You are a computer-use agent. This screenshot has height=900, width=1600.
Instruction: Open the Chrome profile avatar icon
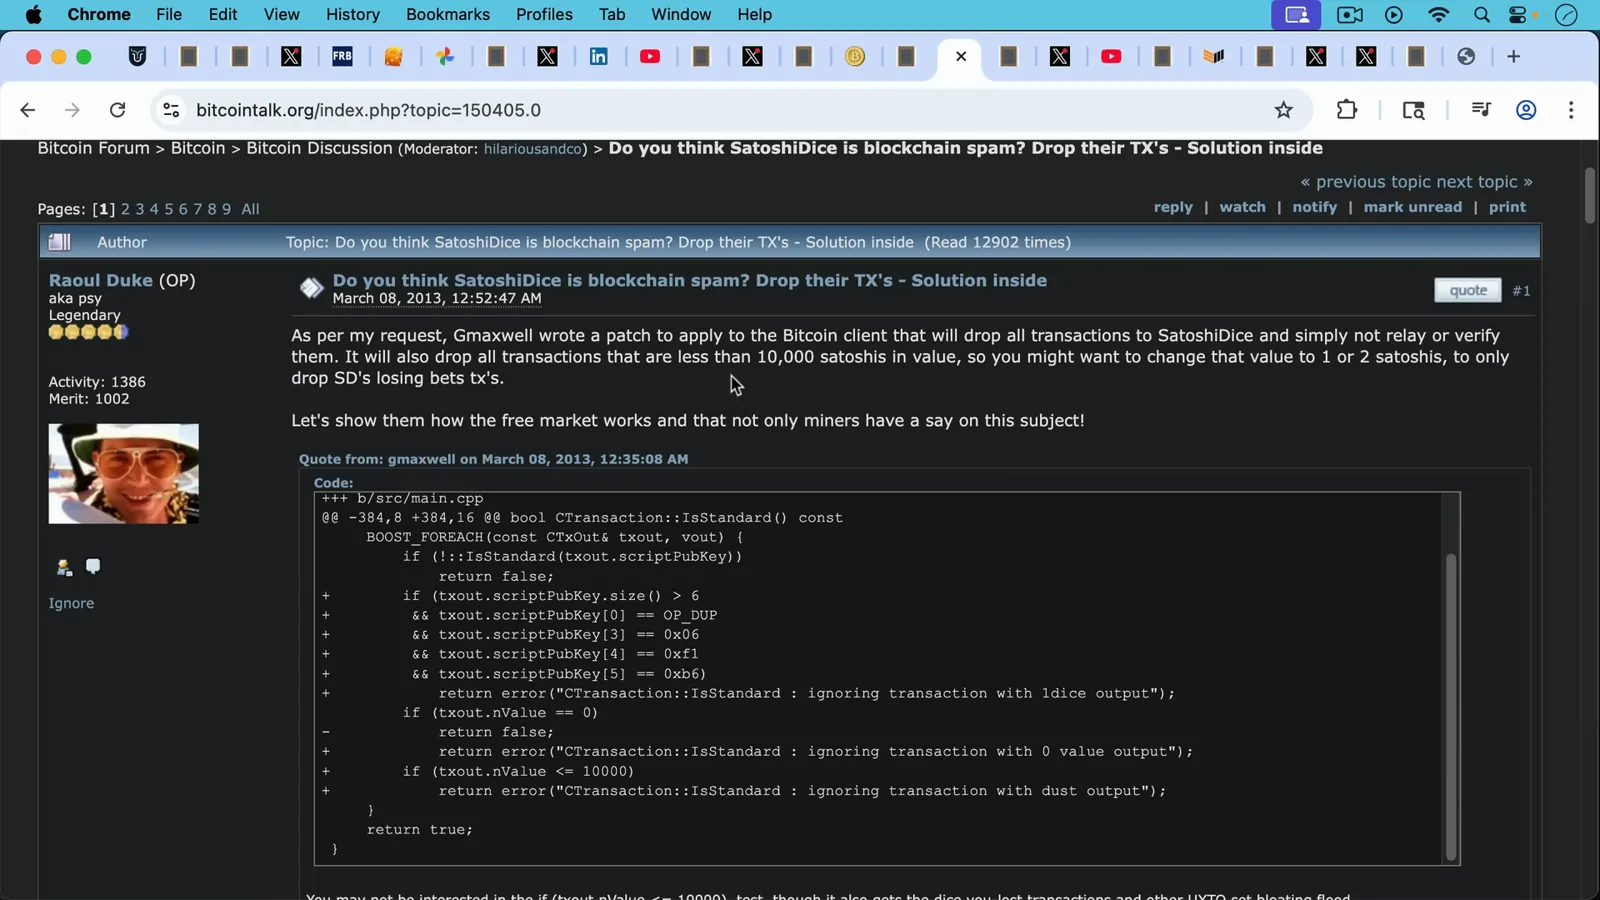(1526, 110)
